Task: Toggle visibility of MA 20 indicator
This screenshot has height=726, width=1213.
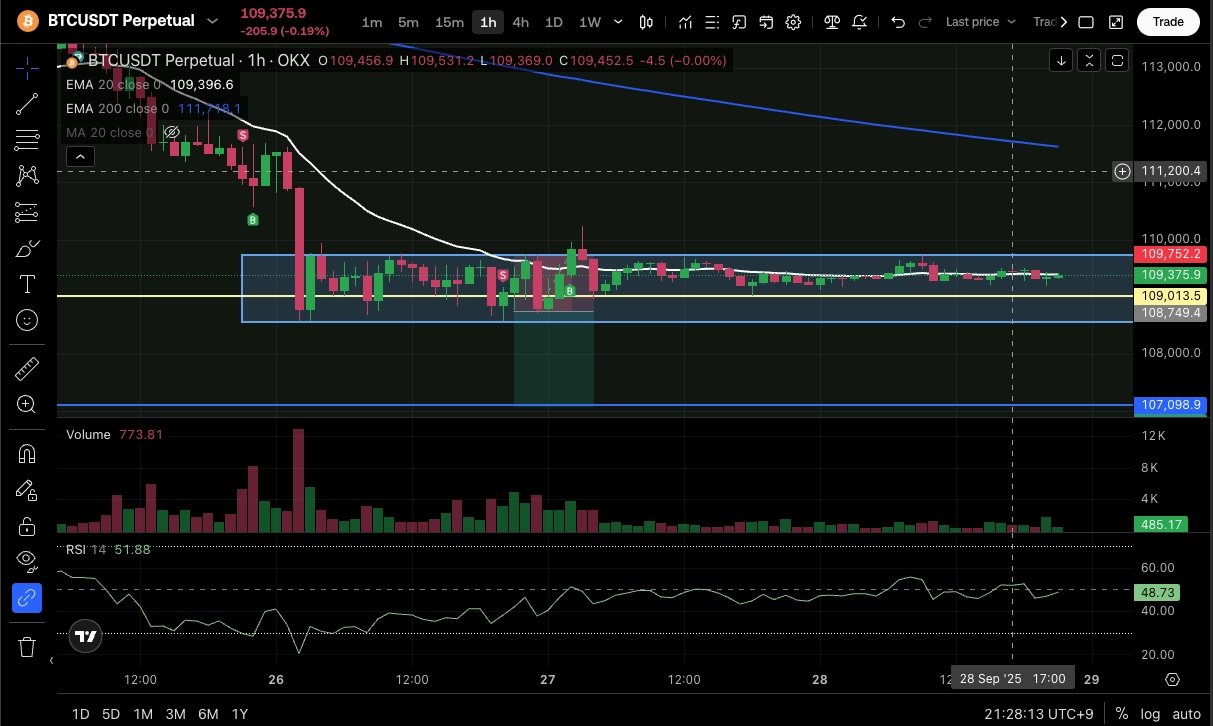Action: 171,132
